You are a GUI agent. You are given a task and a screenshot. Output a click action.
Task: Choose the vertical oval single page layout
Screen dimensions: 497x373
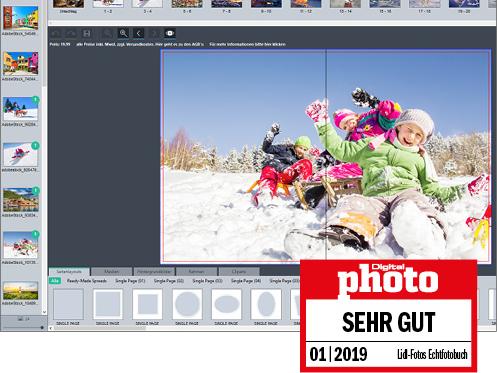click(266, 304)
